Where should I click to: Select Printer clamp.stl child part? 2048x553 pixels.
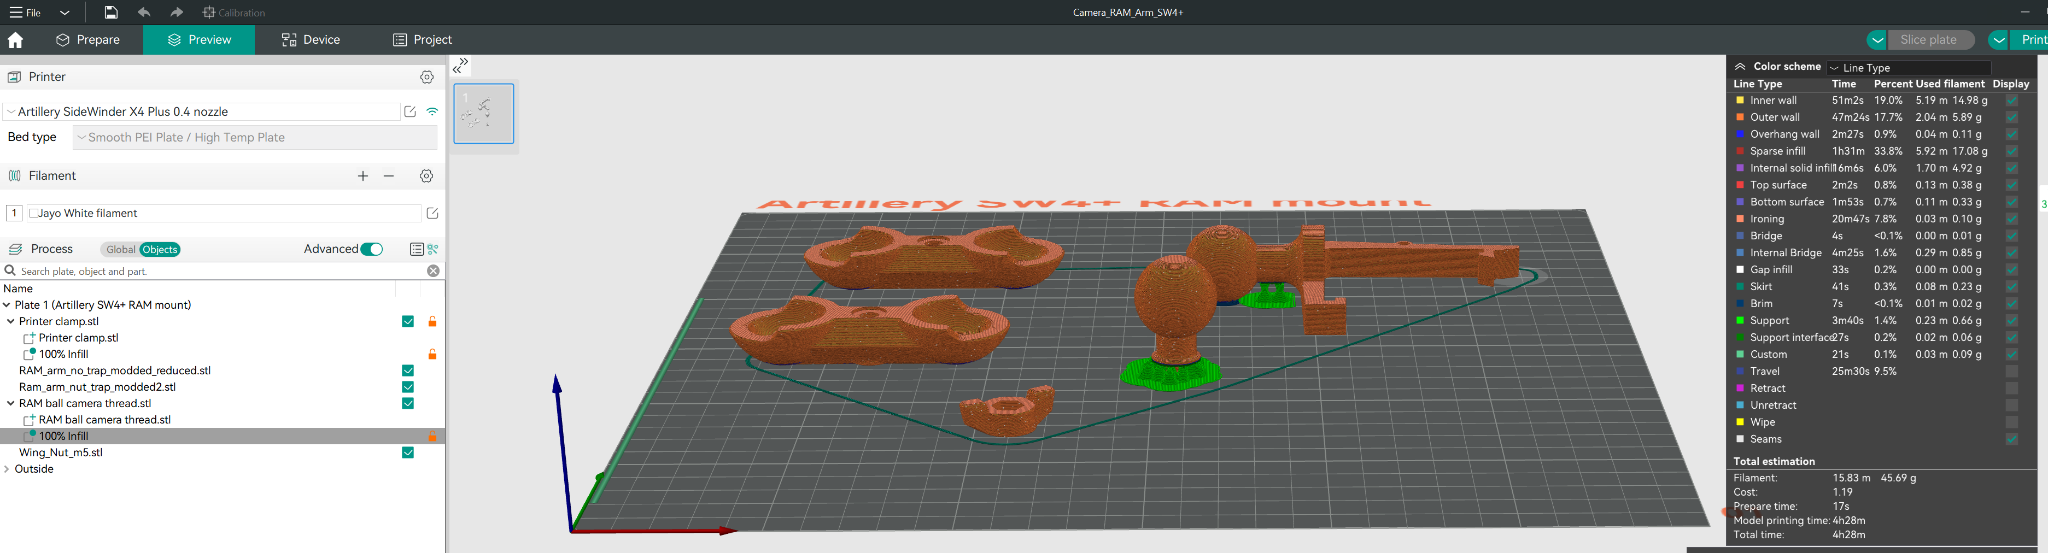(x=78, y=338)
